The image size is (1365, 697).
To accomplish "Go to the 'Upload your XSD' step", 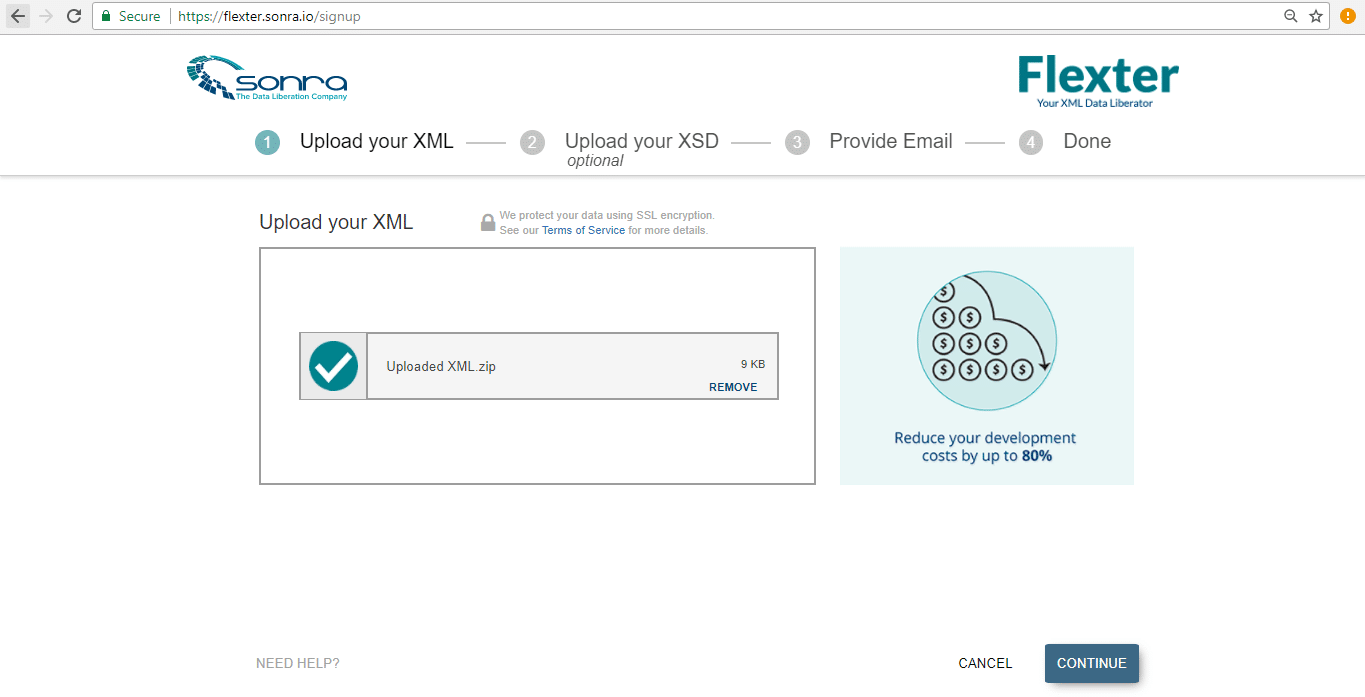I will coord(642,141).
